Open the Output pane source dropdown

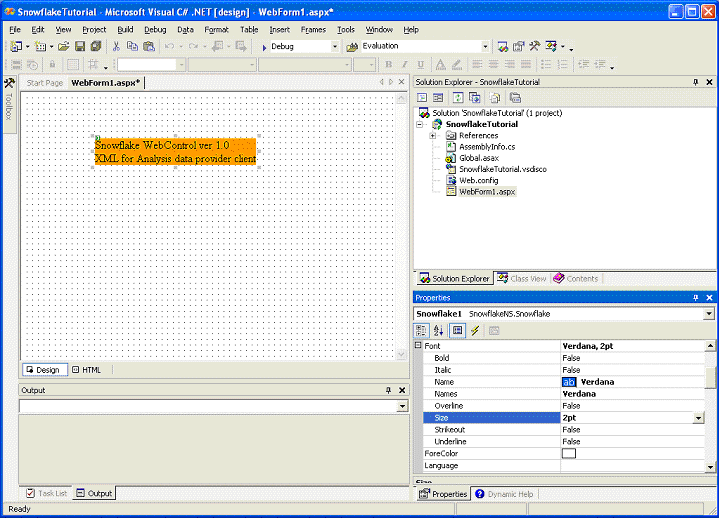(x=402, y=406)
